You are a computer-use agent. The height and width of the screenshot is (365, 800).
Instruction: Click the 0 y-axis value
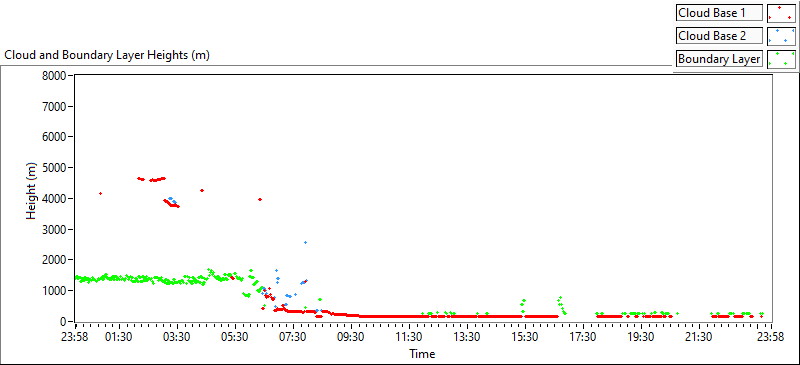coord(63,322)
